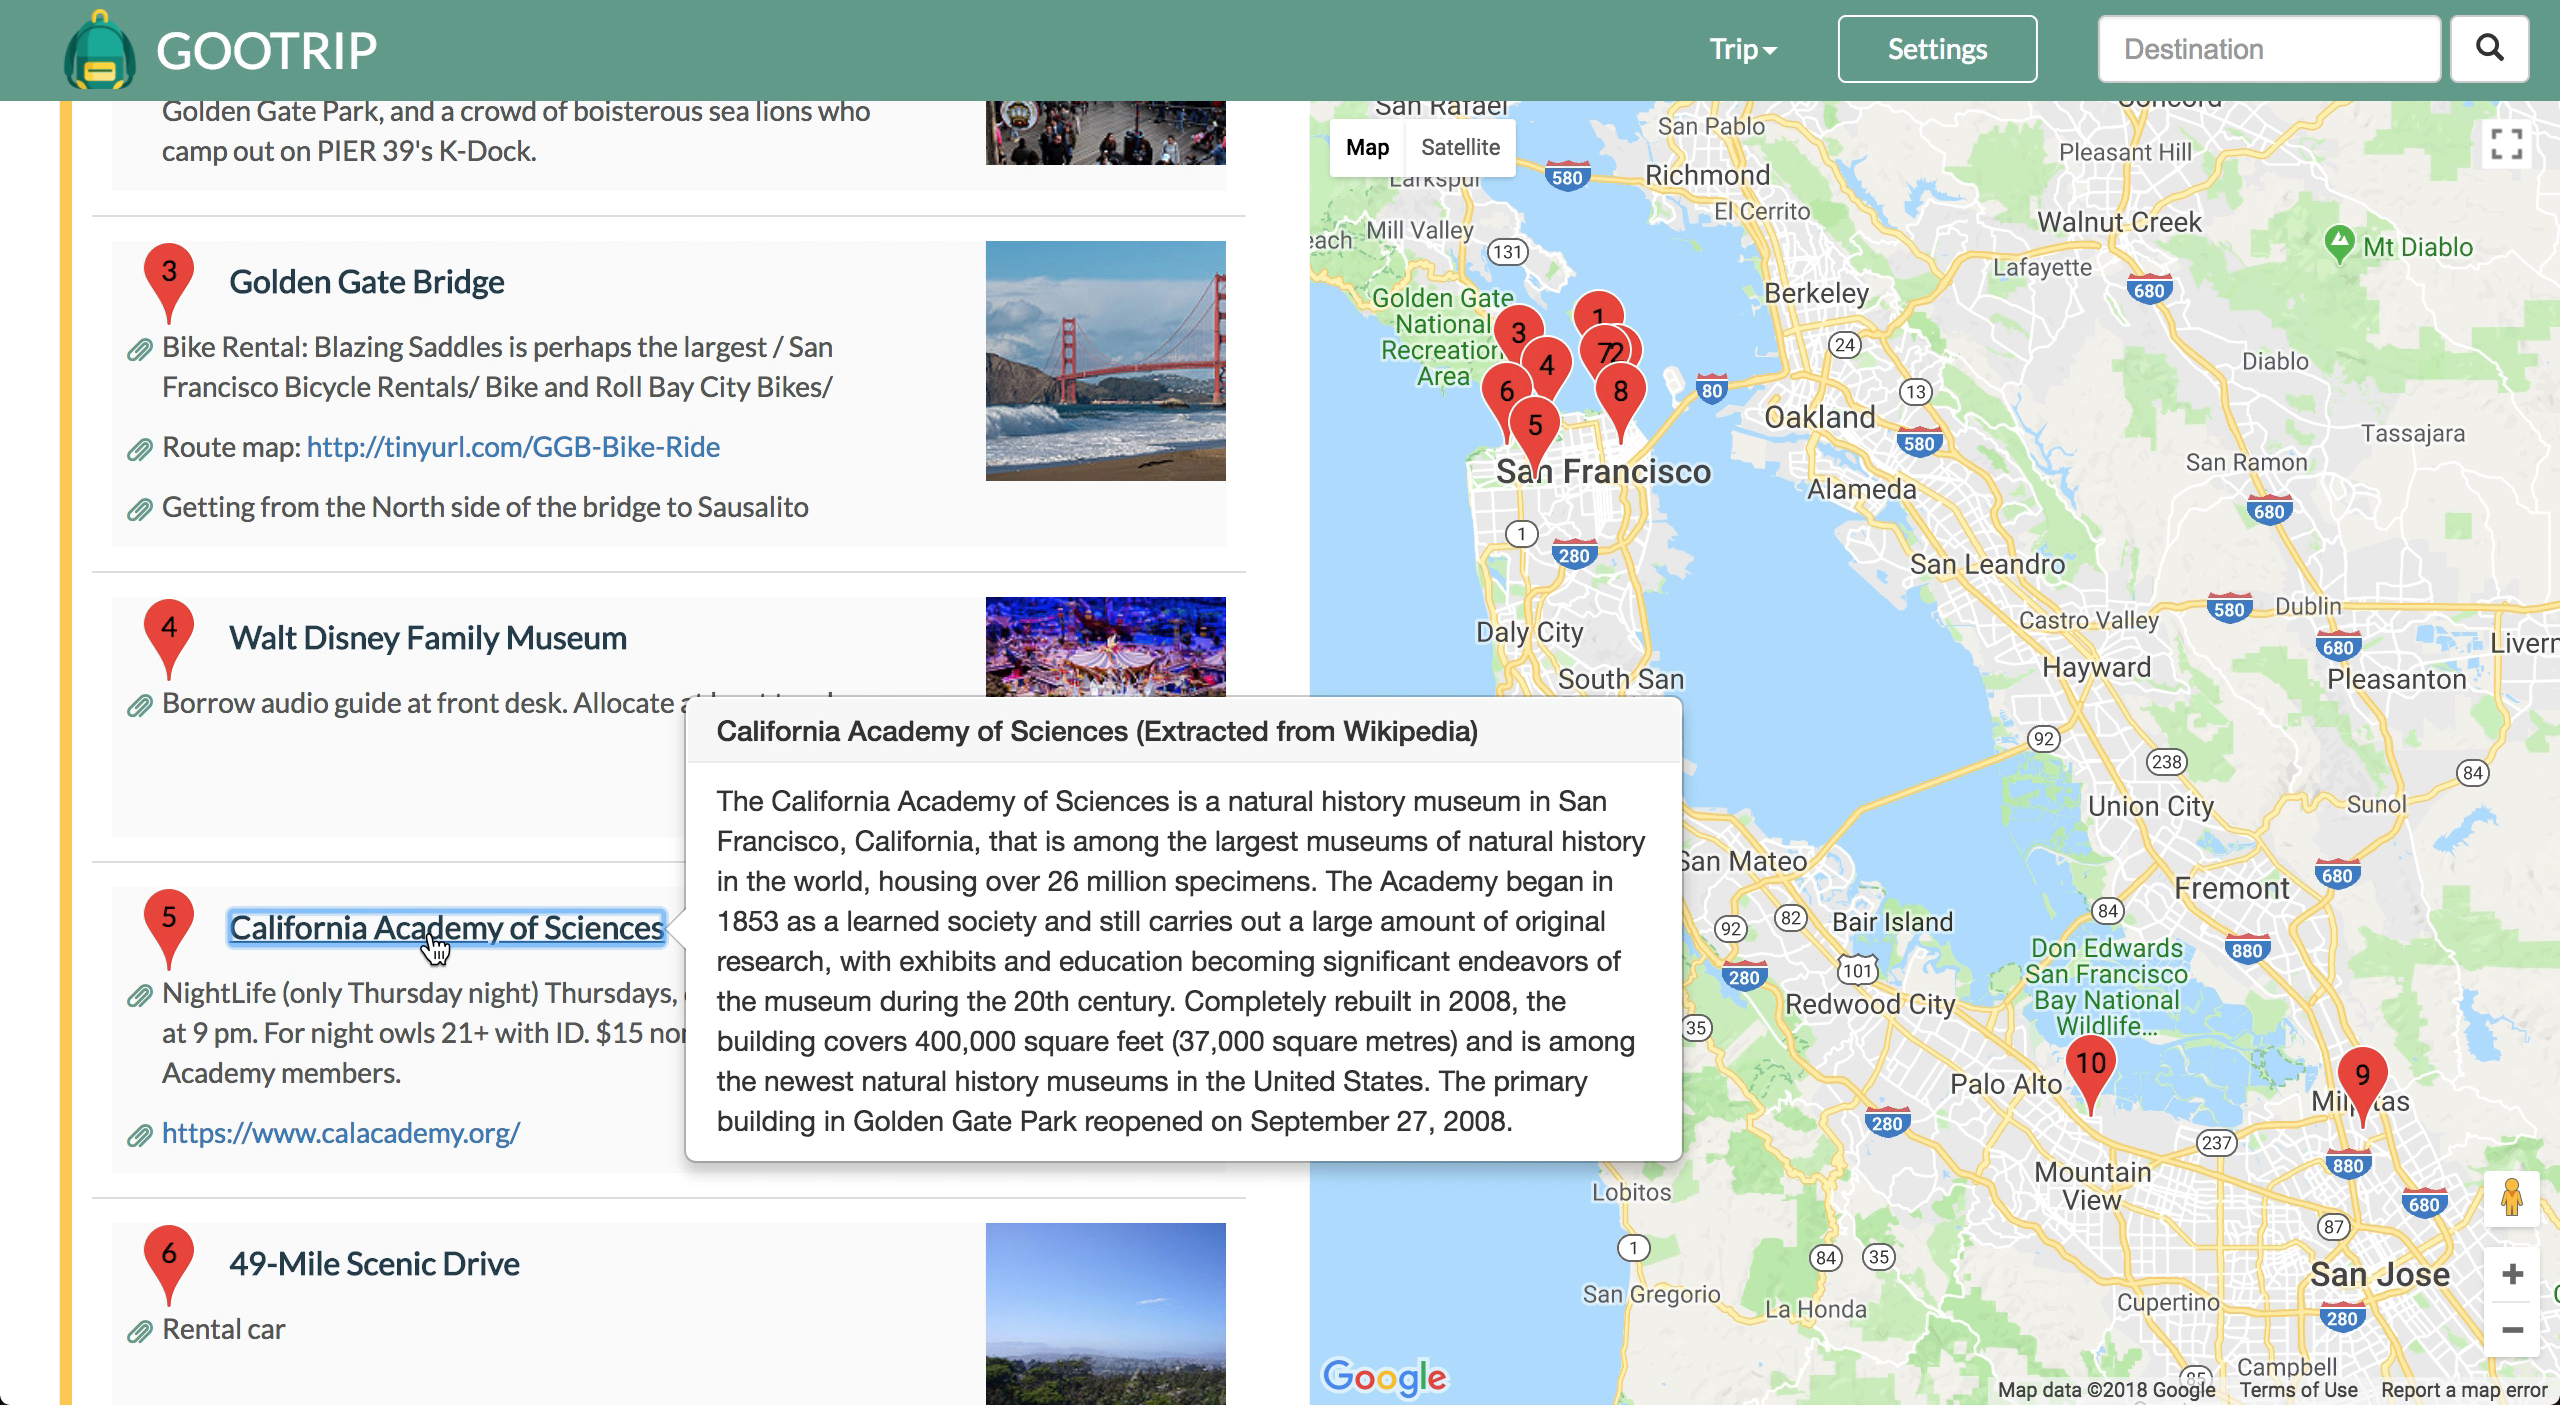Open the Settings button
The height and width of the screenshot is (1405, 2560).
click(1937, 49)
